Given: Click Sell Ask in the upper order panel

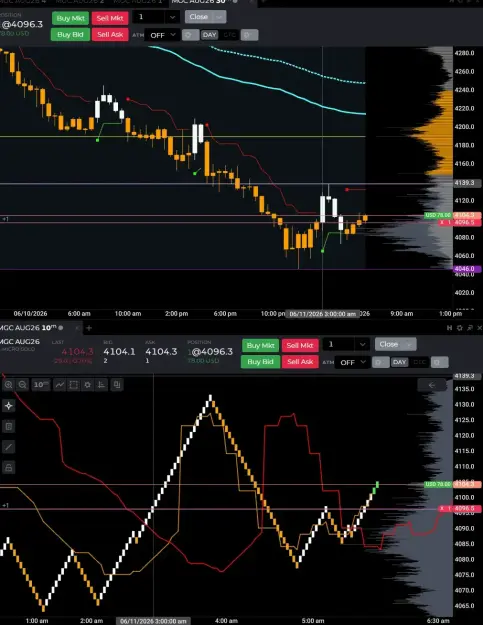Looking at the screenshot, I should pos(110,35).
